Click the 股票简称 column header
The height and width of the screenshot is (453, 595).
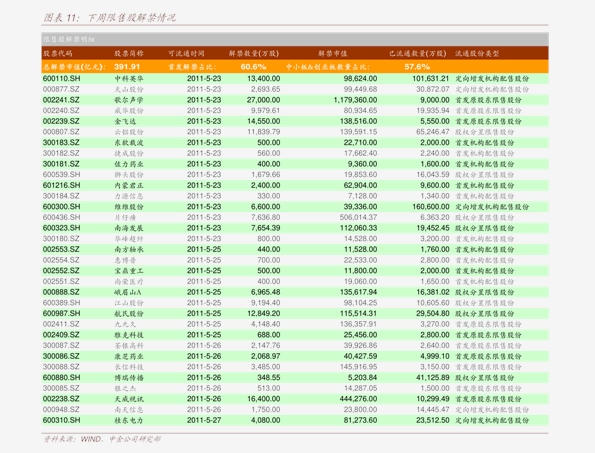(129, 53)
